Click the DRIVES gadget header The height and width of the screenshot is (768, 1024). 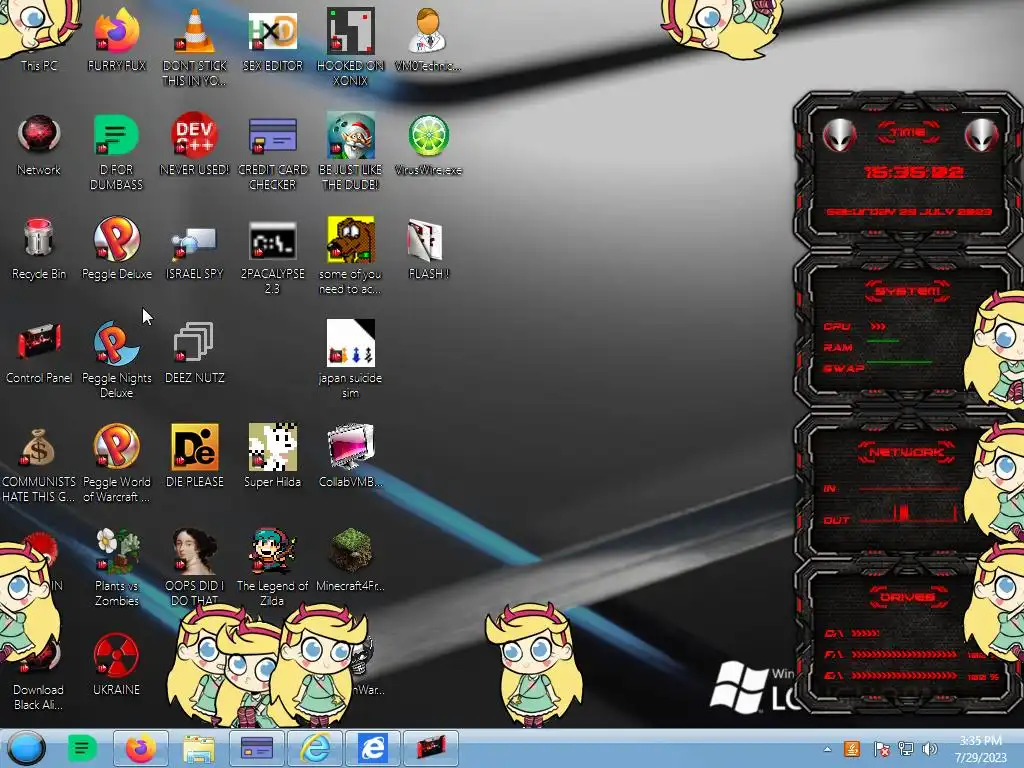906,596
